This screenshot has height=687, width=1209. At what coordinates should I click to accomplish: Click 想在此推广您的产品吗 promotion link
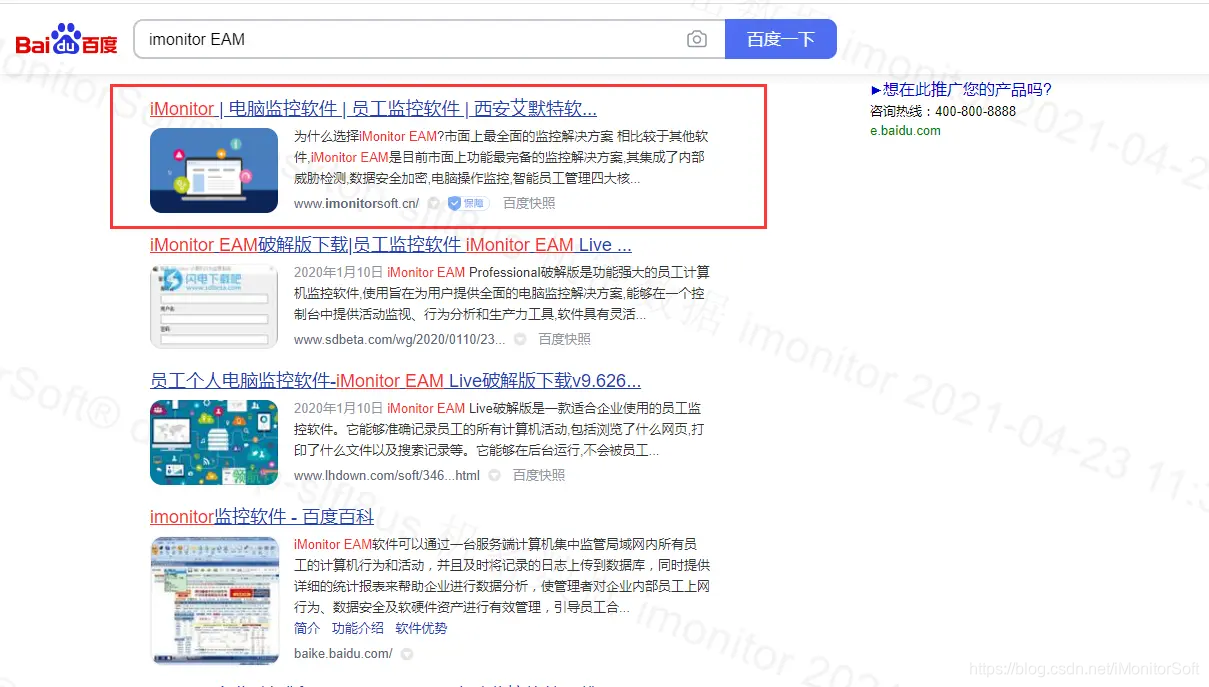[x=961, y=90]
